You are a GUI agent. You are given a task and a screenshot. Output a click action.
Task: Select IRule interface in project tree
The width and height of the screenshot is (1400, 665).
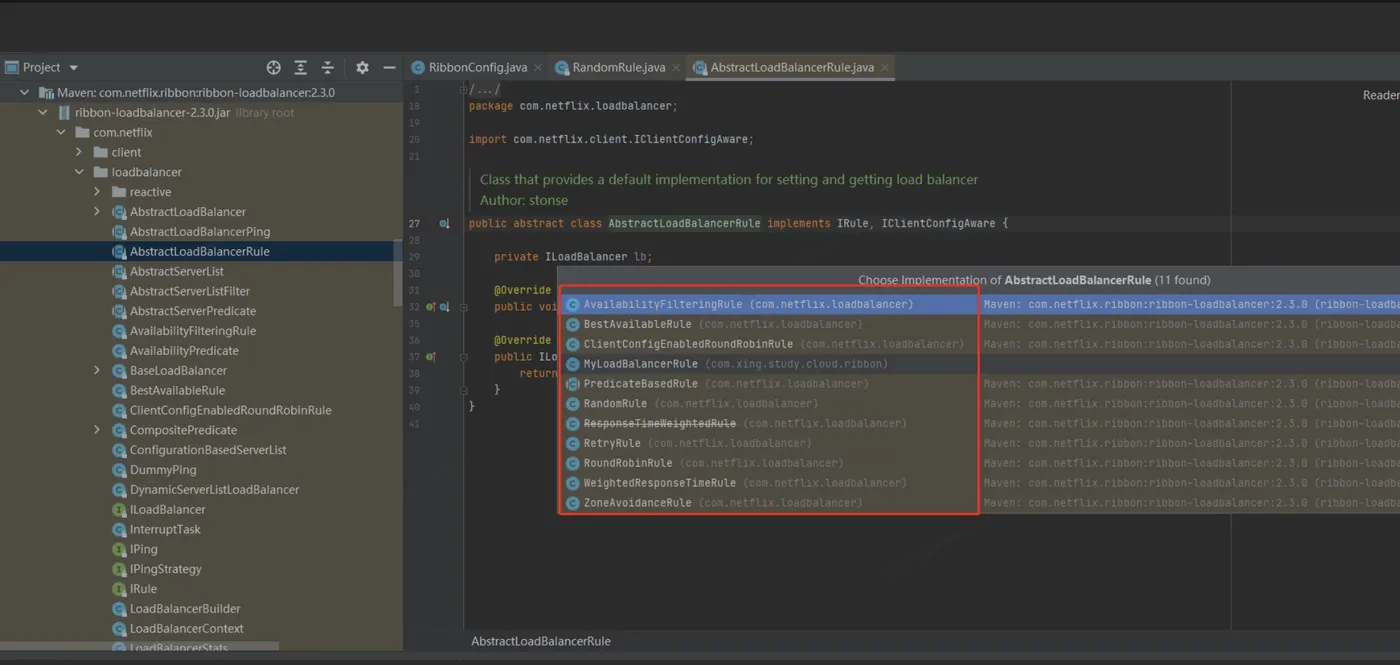(x=143, y=589)
